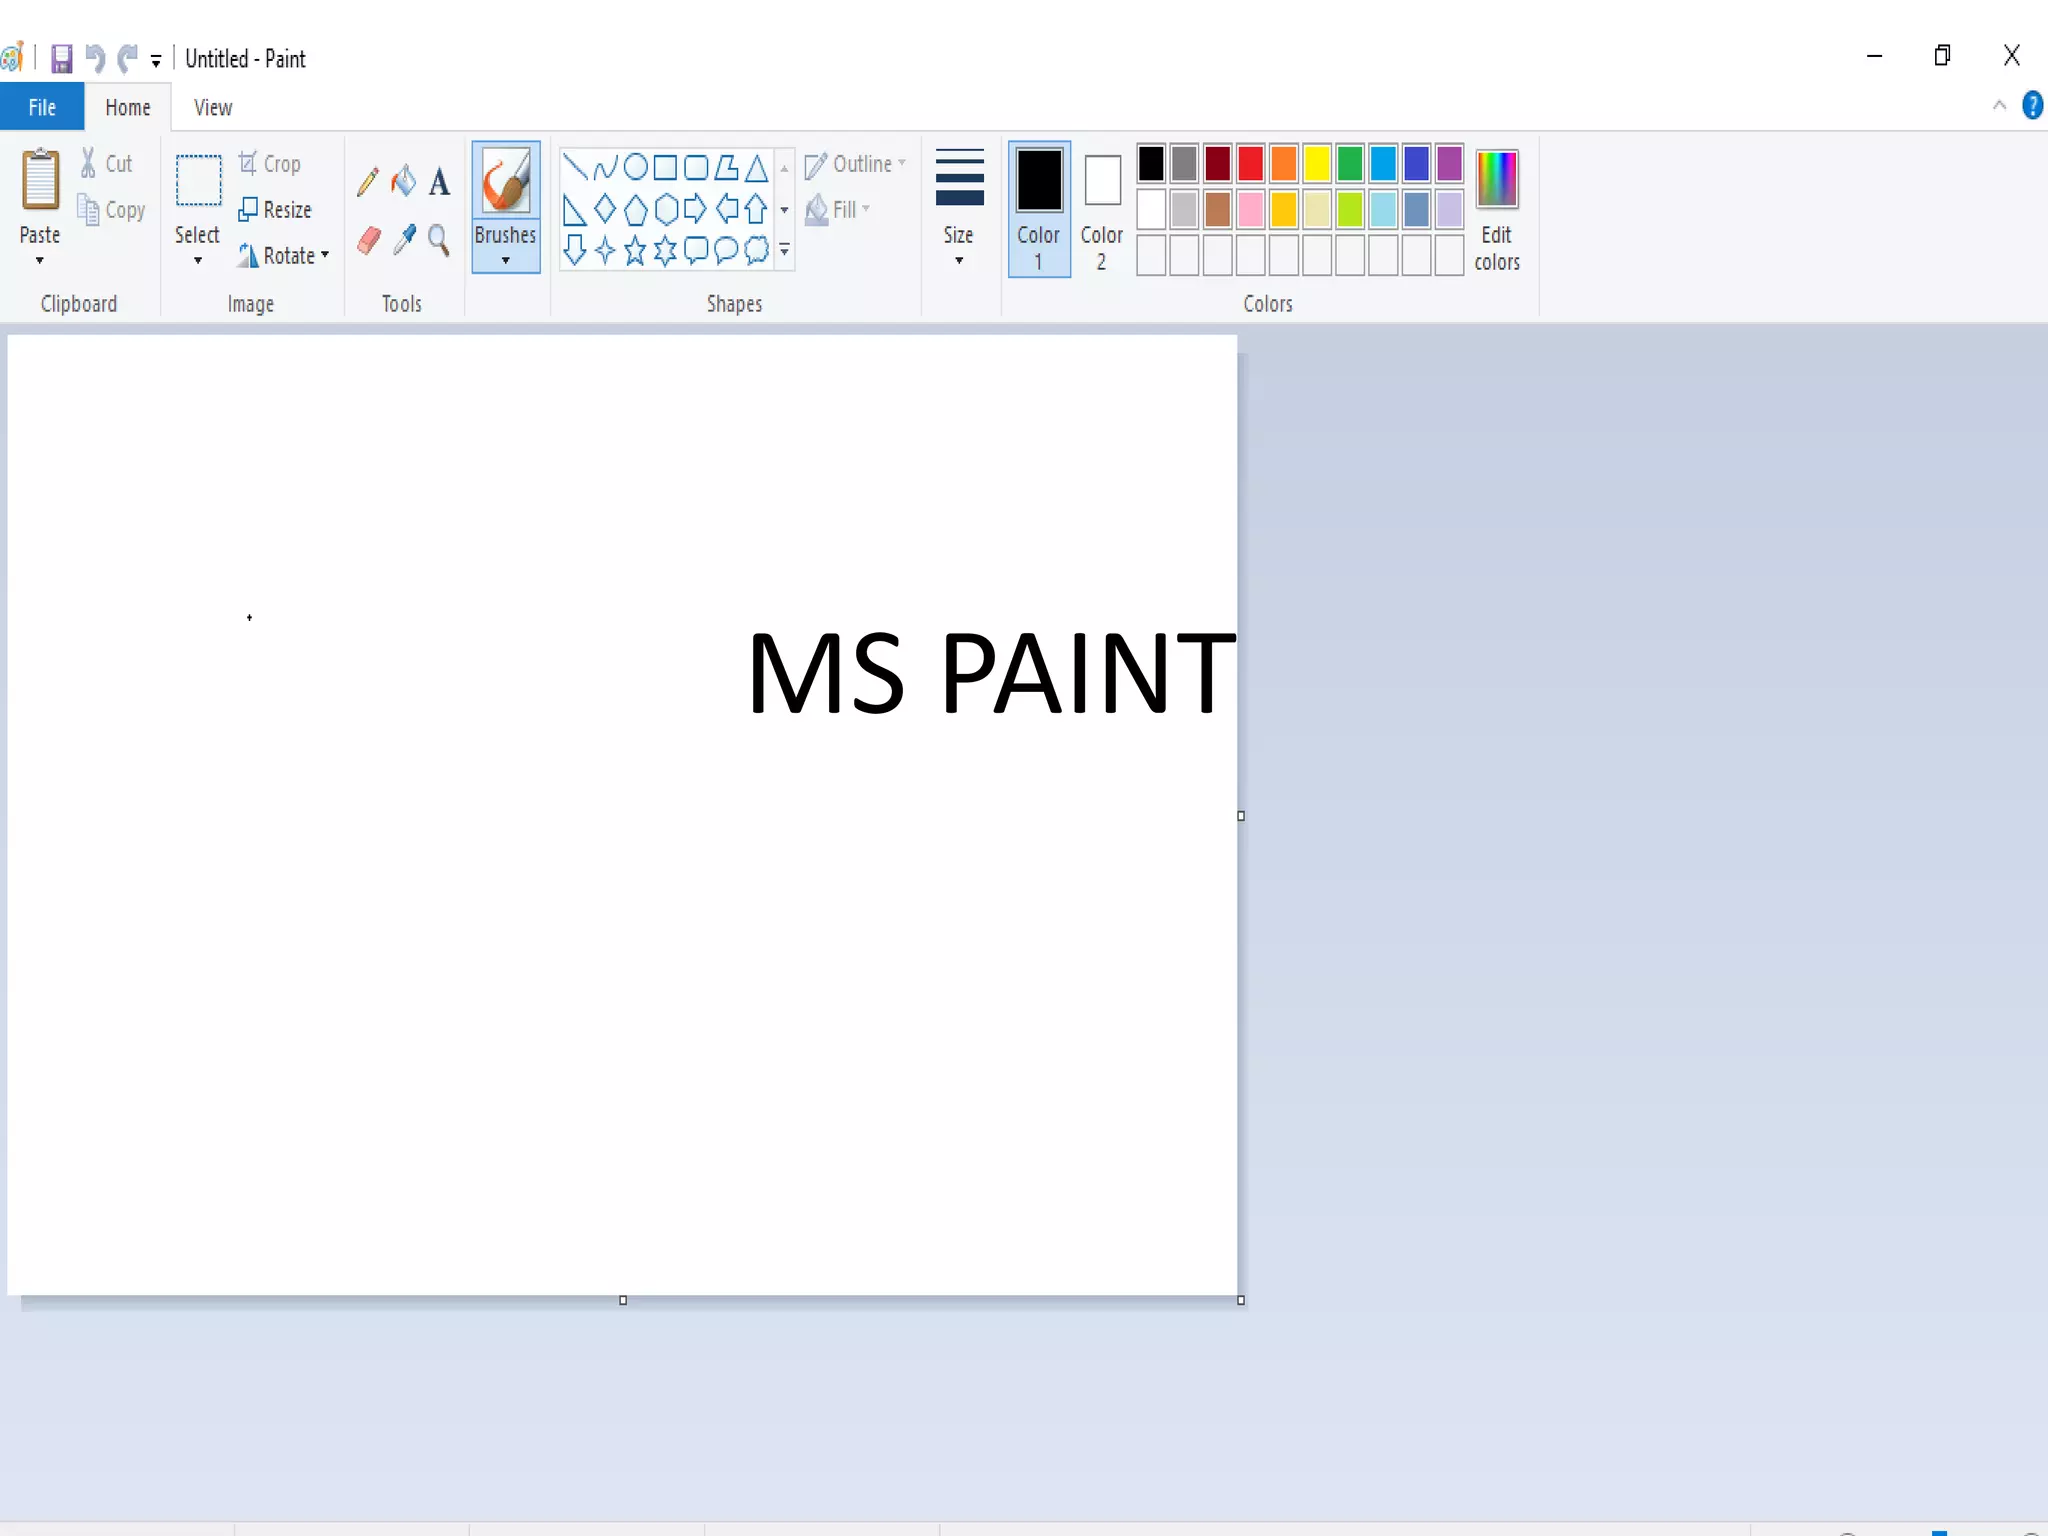The image size is (2048, 1536).
Task: Choose the Five-point star shape
Action: [x=635, y=250]
